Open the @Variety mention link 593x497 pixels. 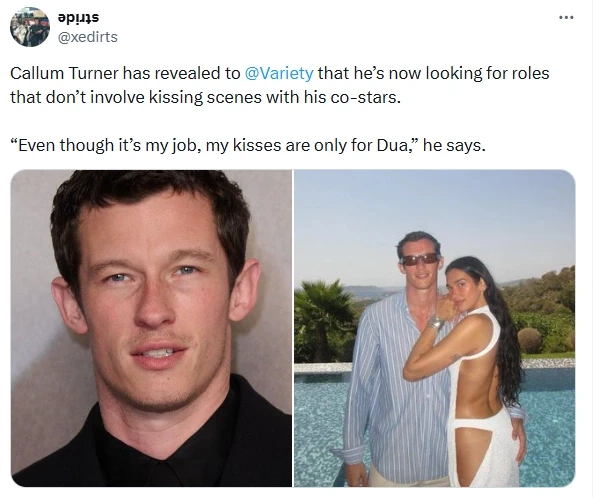tap(279, 73)
